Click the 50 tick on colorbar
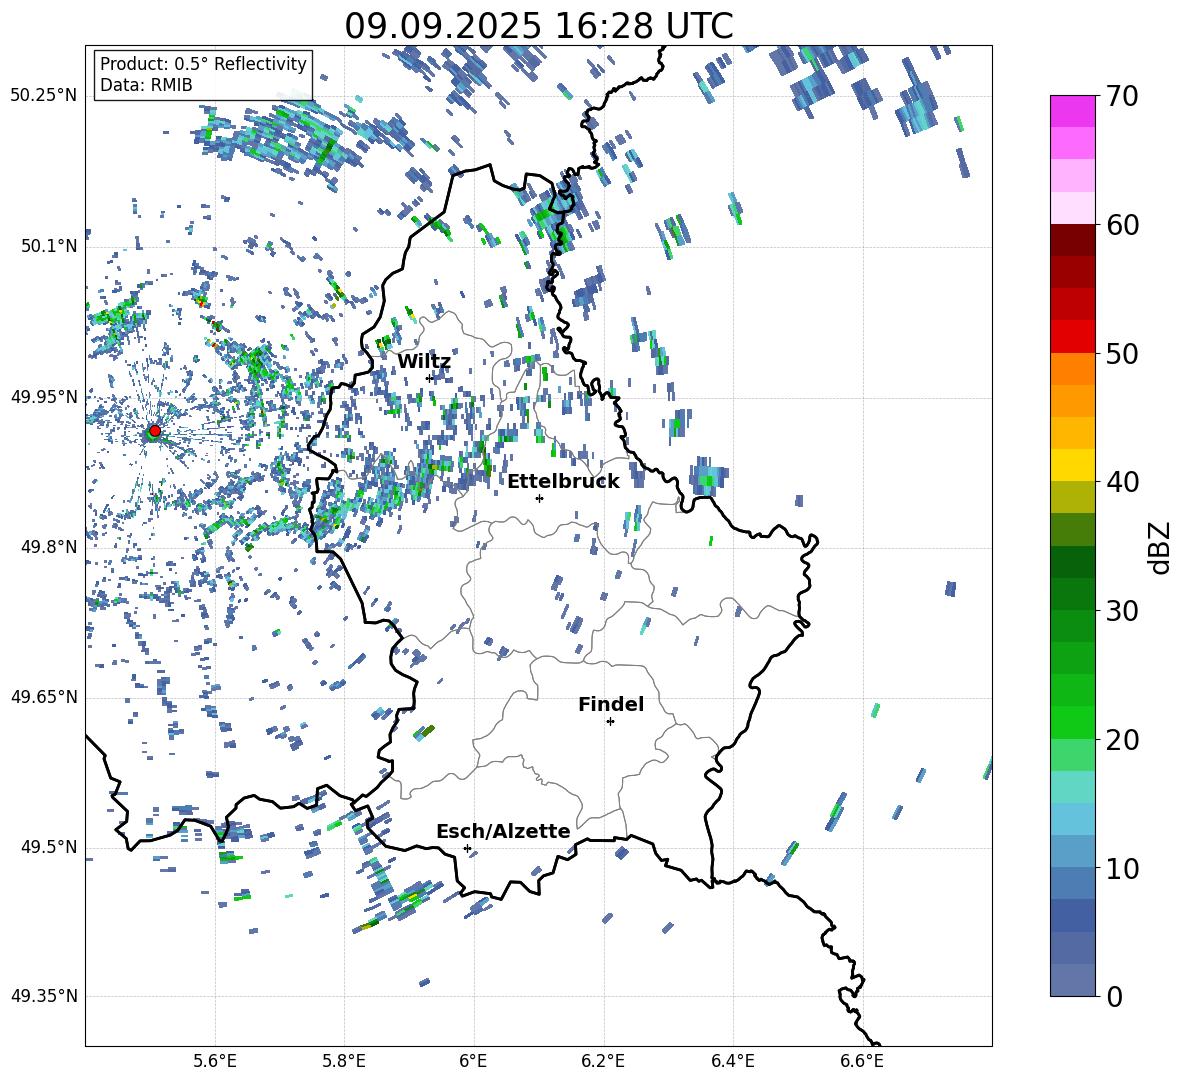Image resolution: width=1184 pixels, height=1081 pixels. coord(1122,354)
